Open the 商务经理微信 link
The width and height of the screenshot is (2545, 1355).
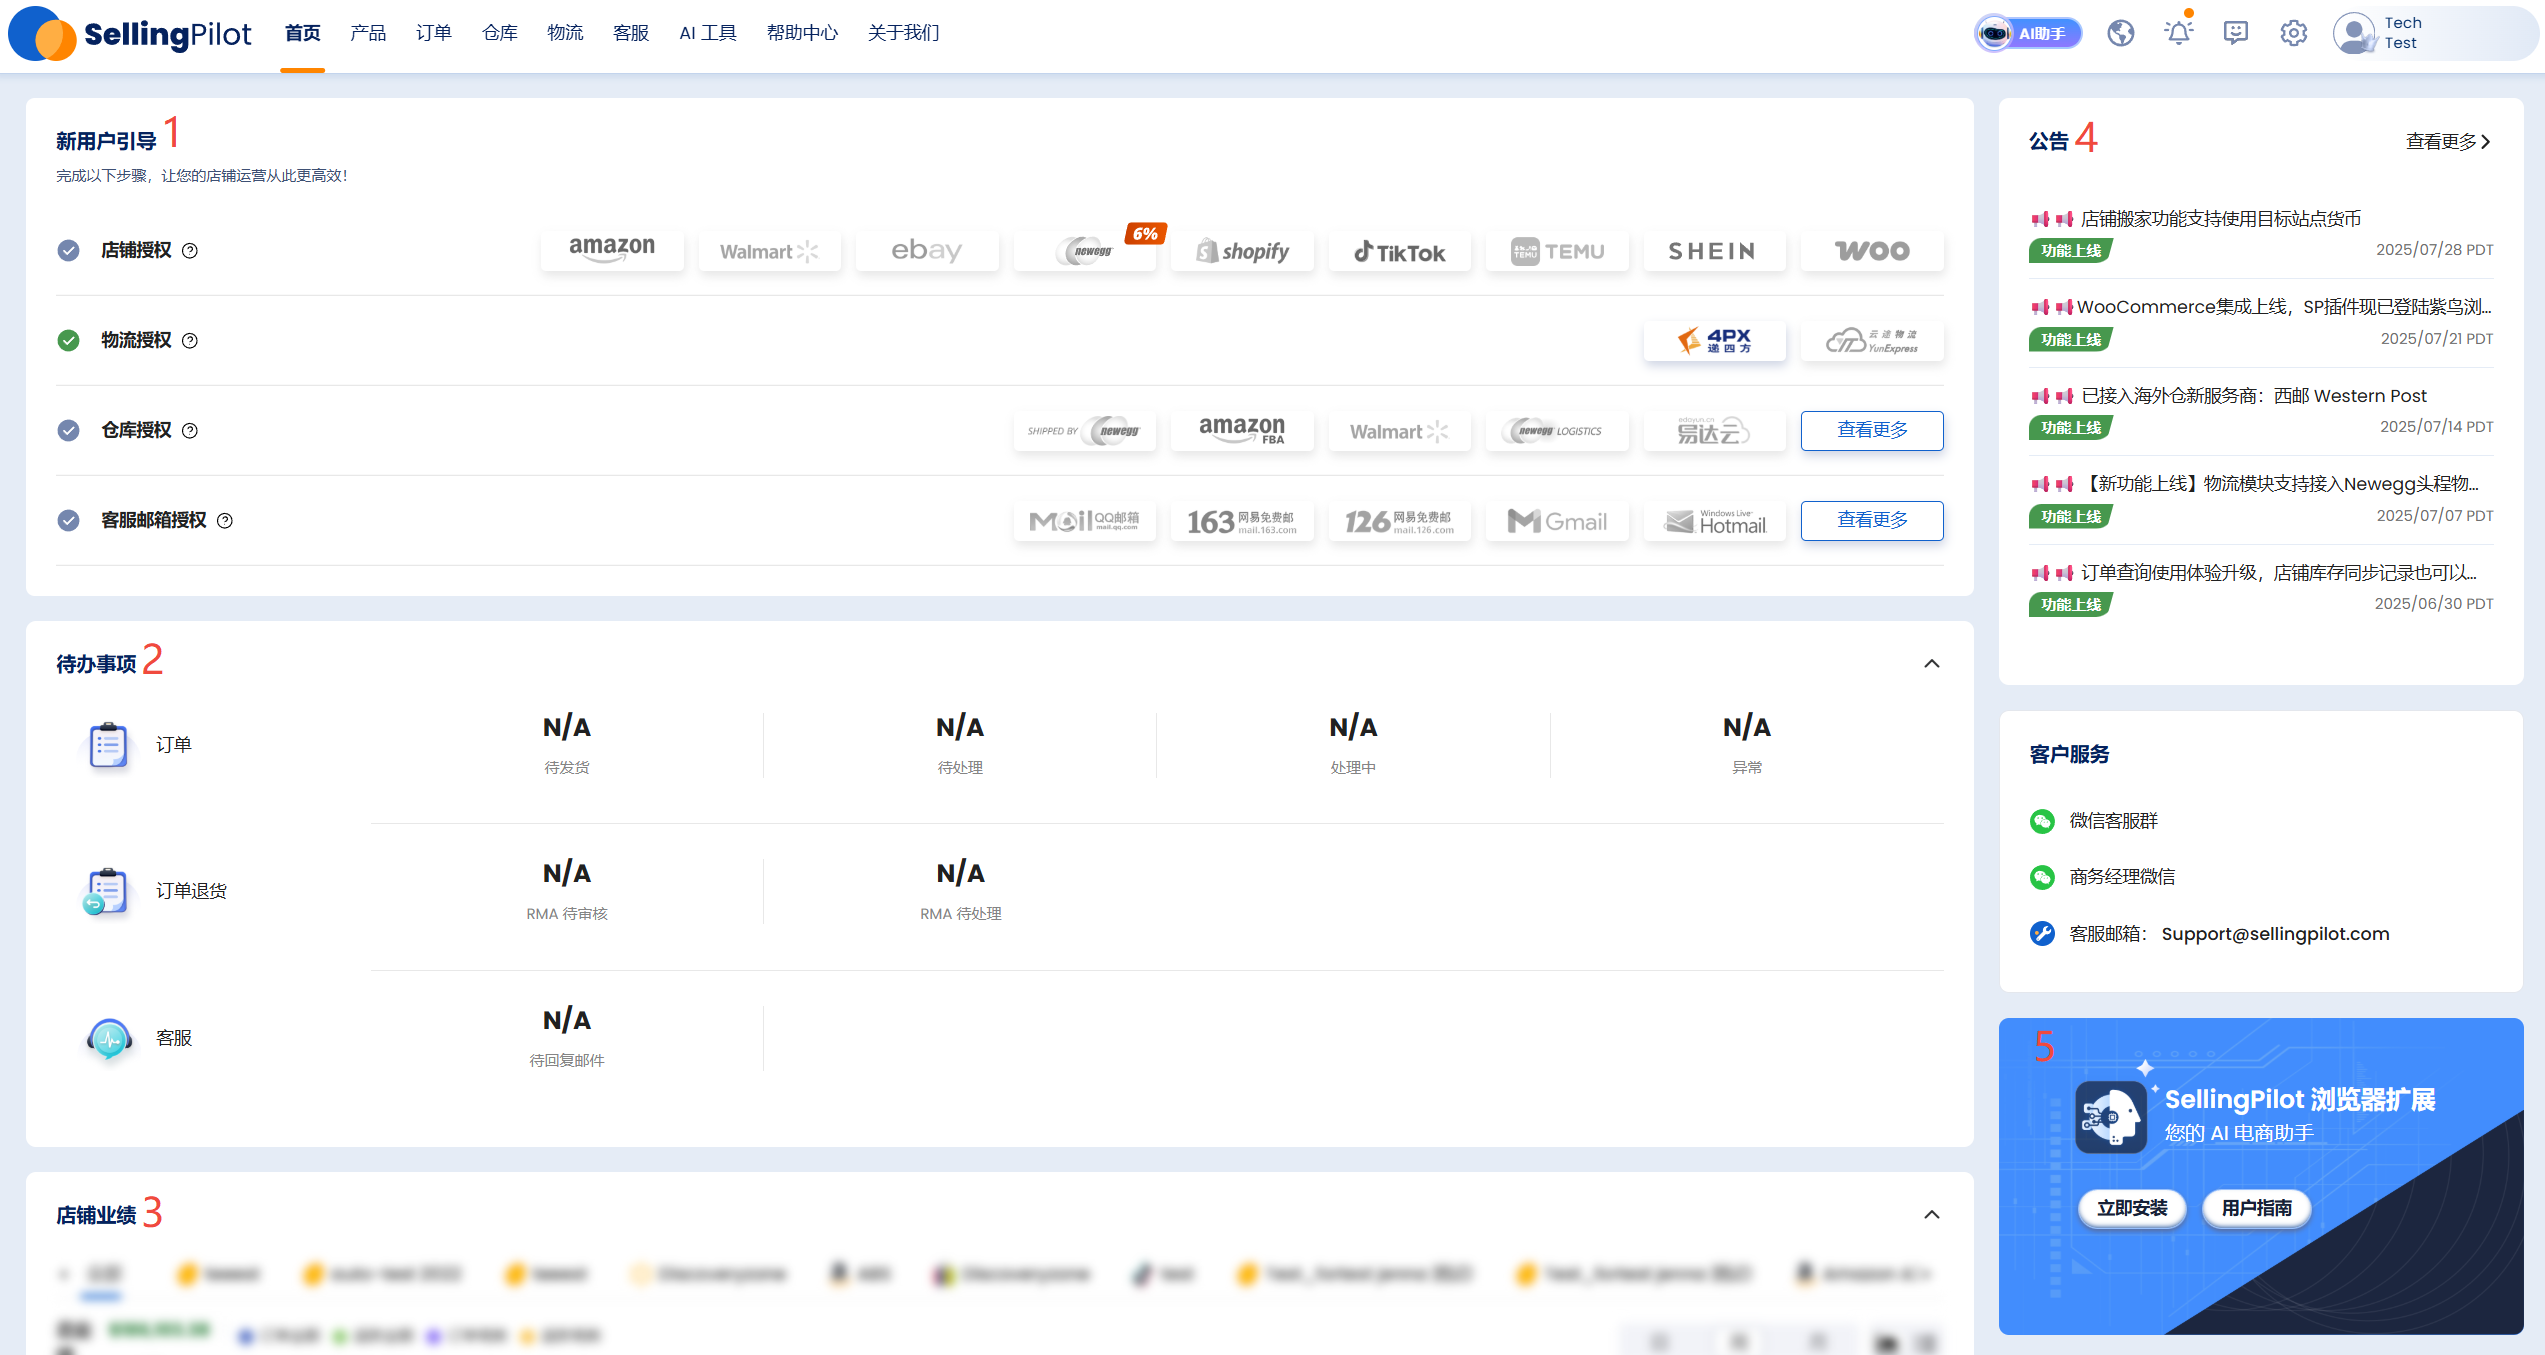(x=2122, y=877)
